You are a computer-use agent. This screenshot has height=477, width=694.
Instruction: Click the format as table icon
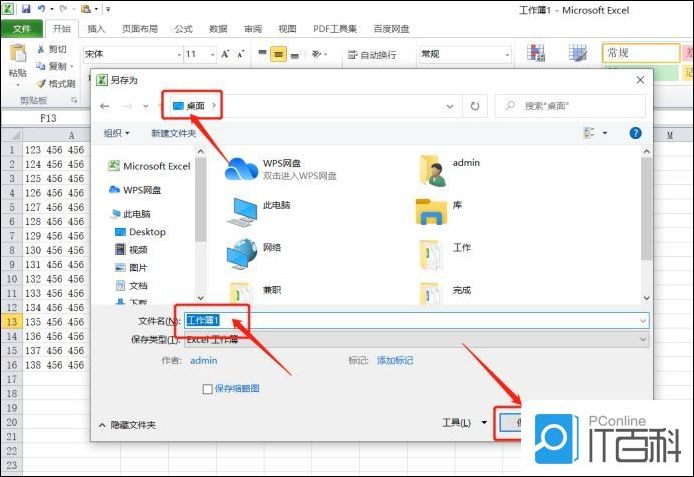pyautogui.click(x=578, y=53)
